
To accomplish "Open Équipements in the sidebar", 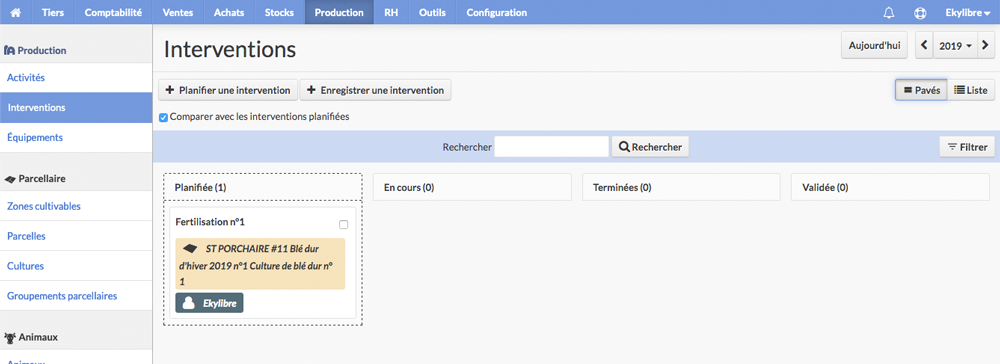I will pos(76,137).
